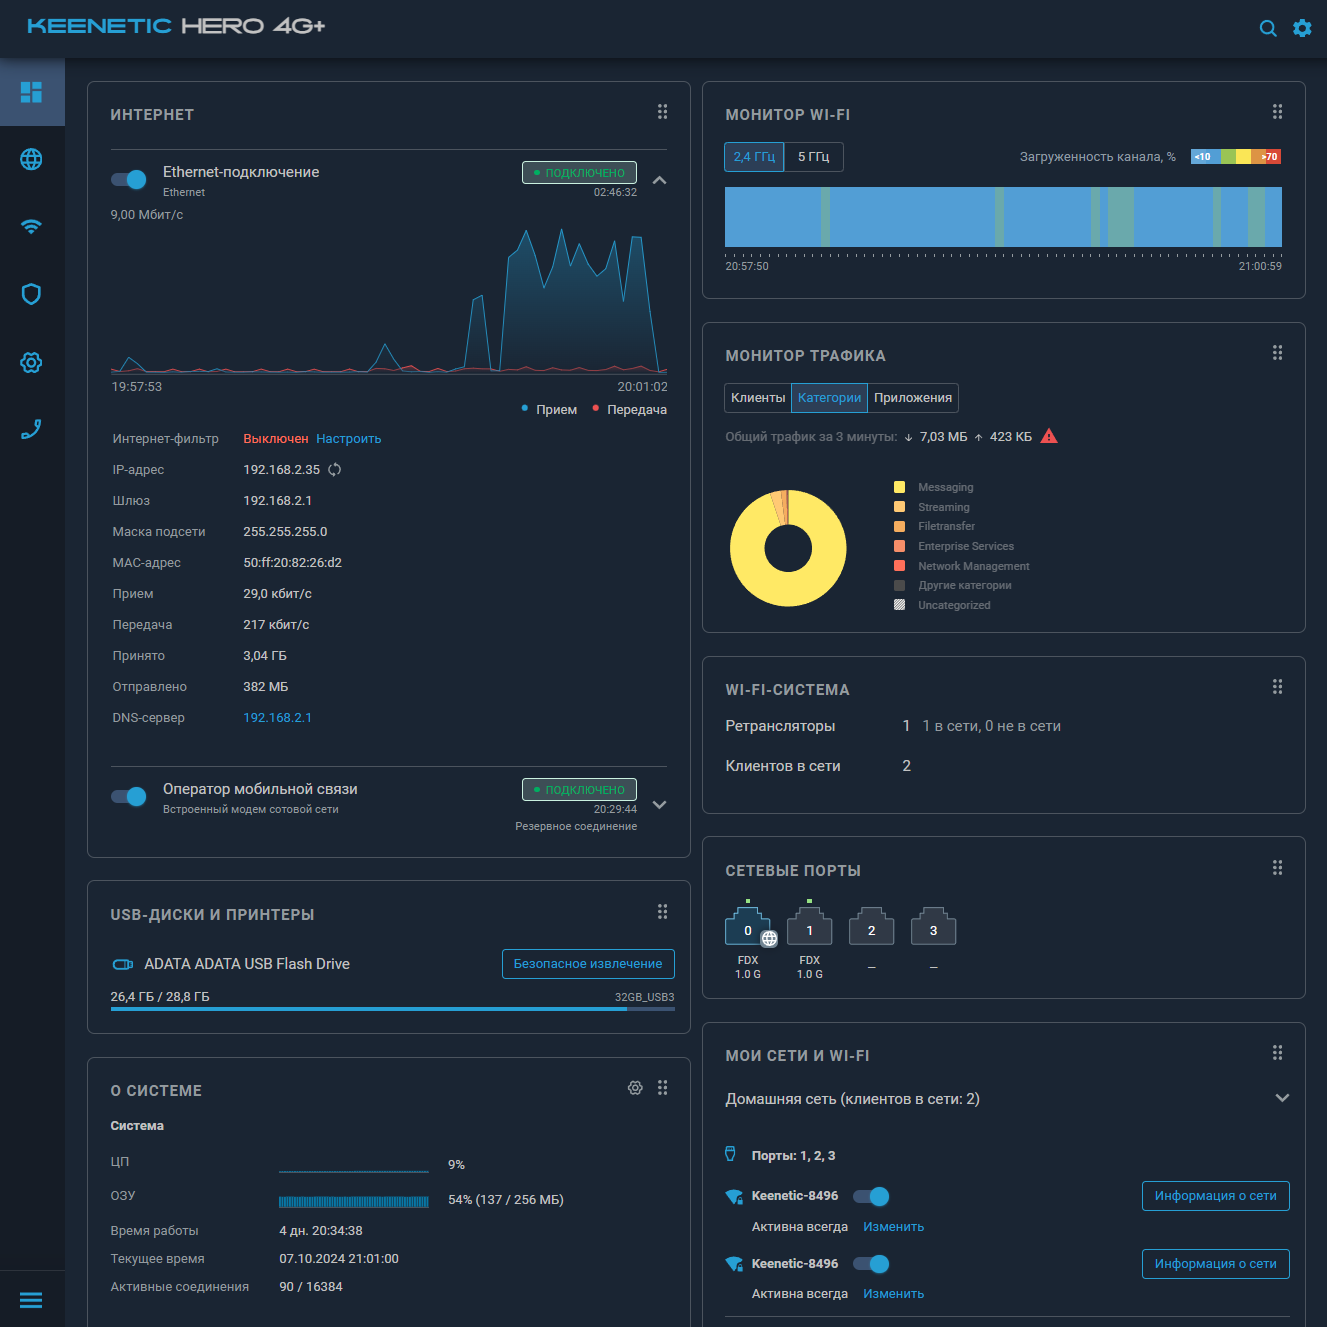The height and width of the screenshot is (1327, 1327).
Task: Switch to the 5 ГГц tab
Action: (812, 156)
